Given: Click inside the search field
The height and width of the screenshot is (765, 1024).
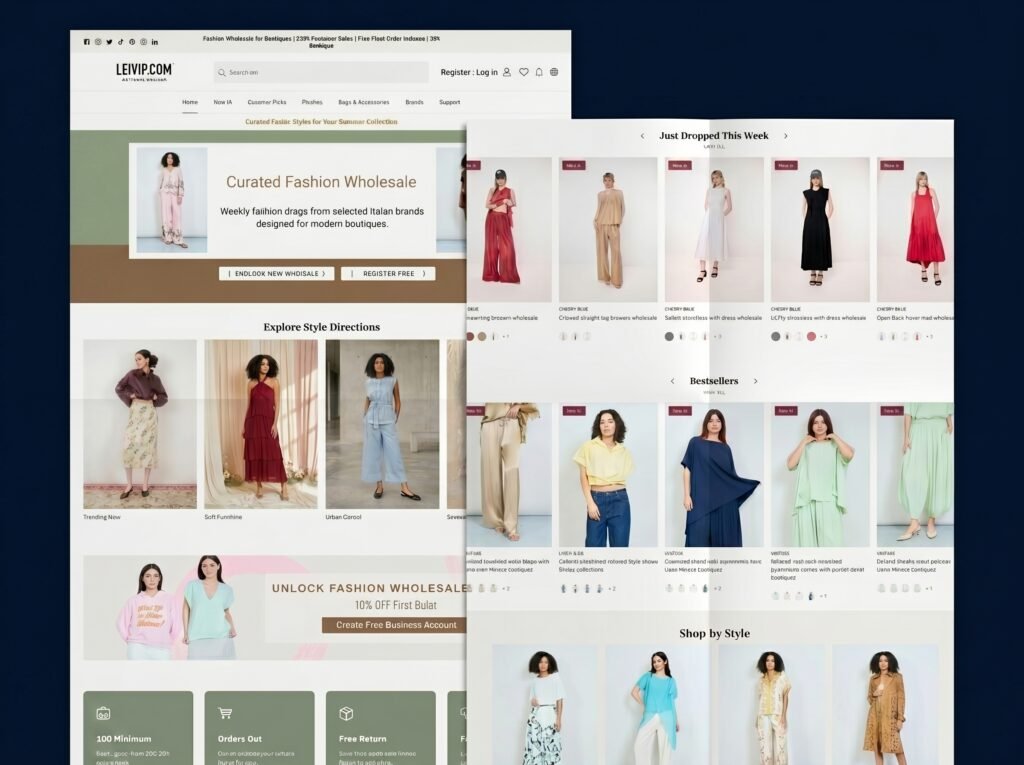Looking at the screenshot, I should pos(321,73).
